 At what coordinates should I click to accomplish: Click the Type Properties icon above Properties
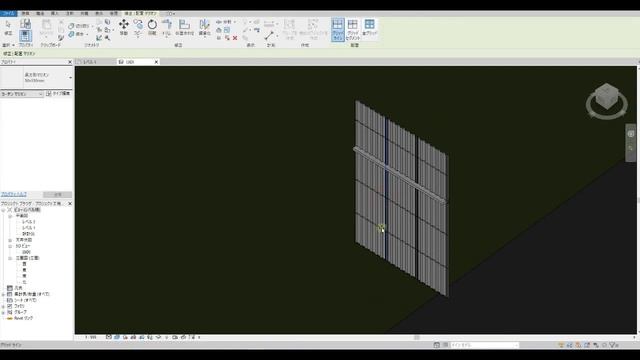[x=25, y=24]
